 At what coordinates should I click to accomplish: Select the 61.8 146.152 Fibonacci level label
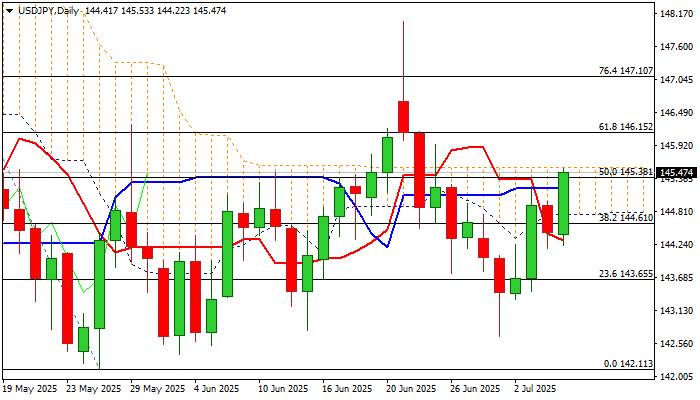coord(625,127)
